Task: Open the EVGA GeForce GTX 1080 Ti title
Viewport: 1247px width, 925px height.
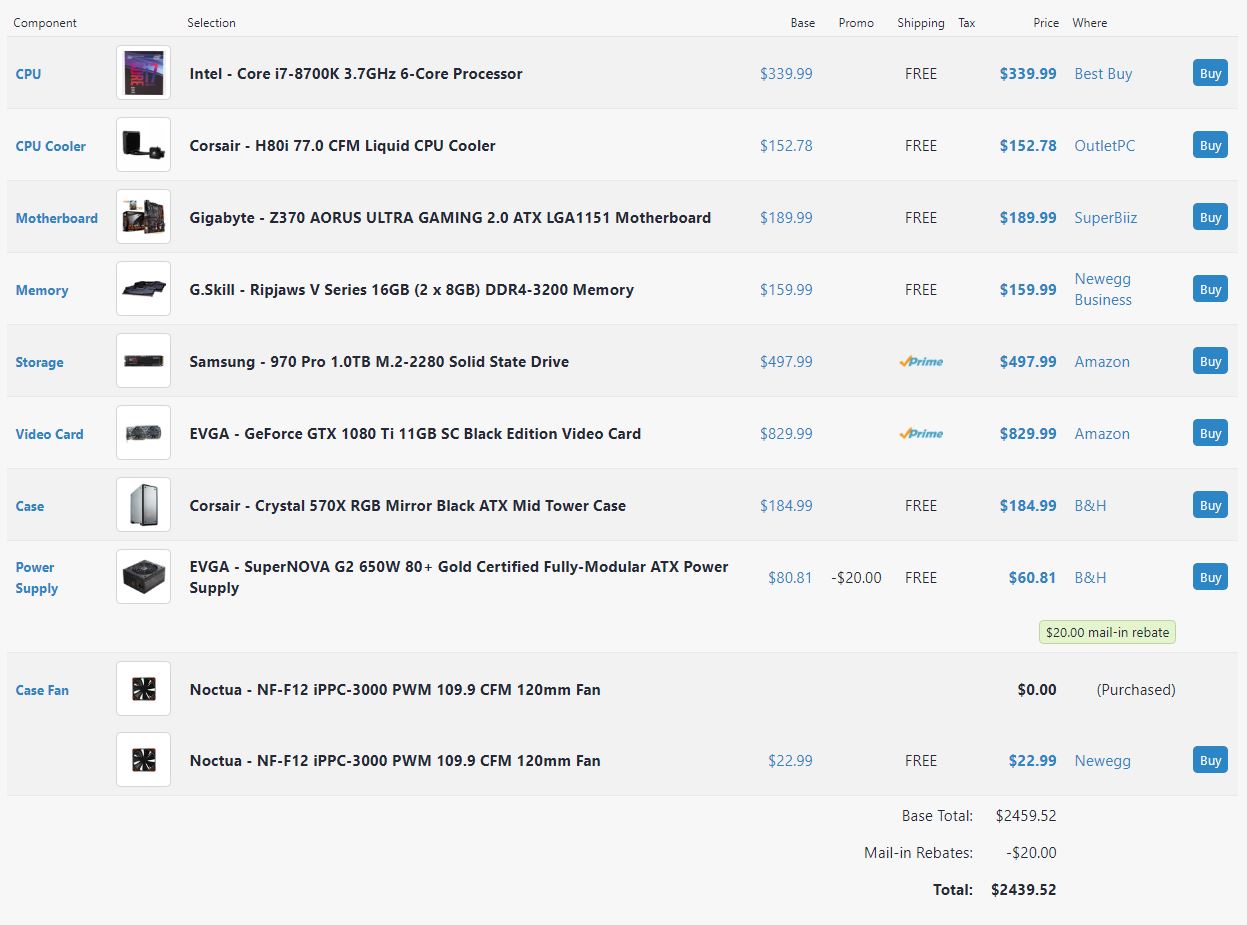Action: pos(415,433)
